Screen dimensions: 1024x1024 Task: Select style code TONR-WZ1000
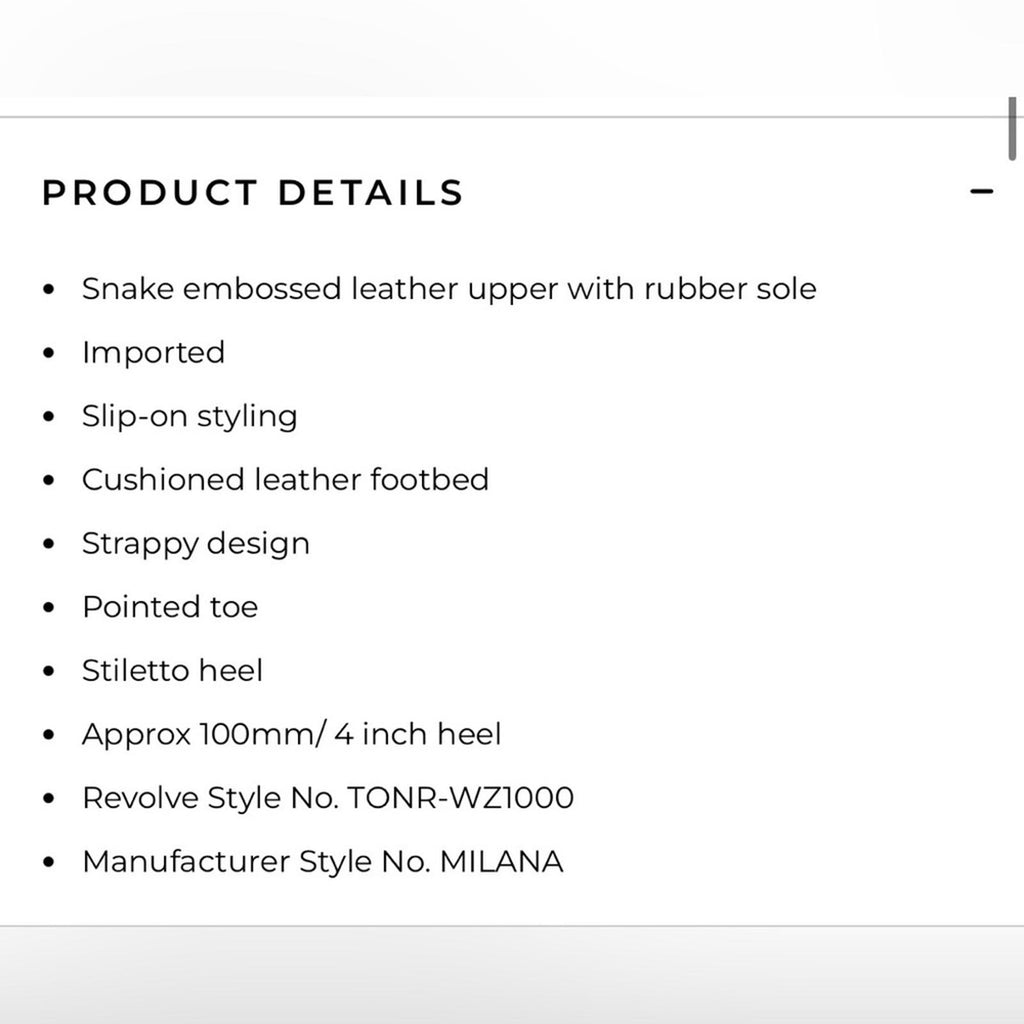[461, 798]
